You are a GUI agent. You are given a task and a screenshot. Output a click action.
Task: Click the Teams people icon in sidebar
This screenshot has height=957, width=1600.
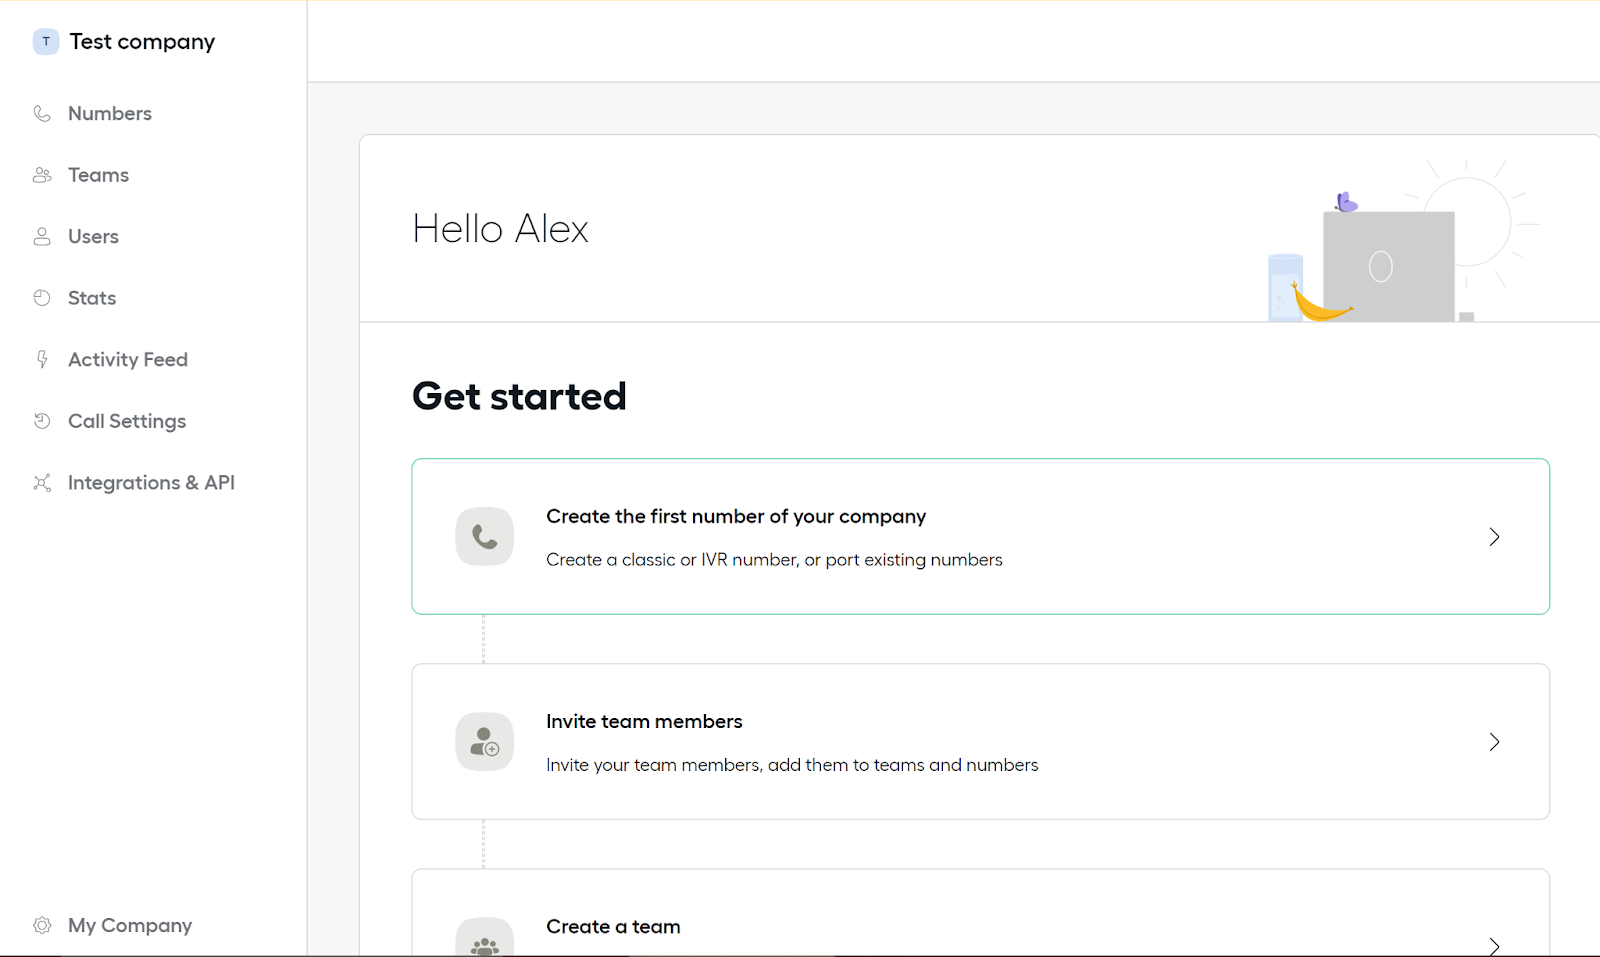42,175
